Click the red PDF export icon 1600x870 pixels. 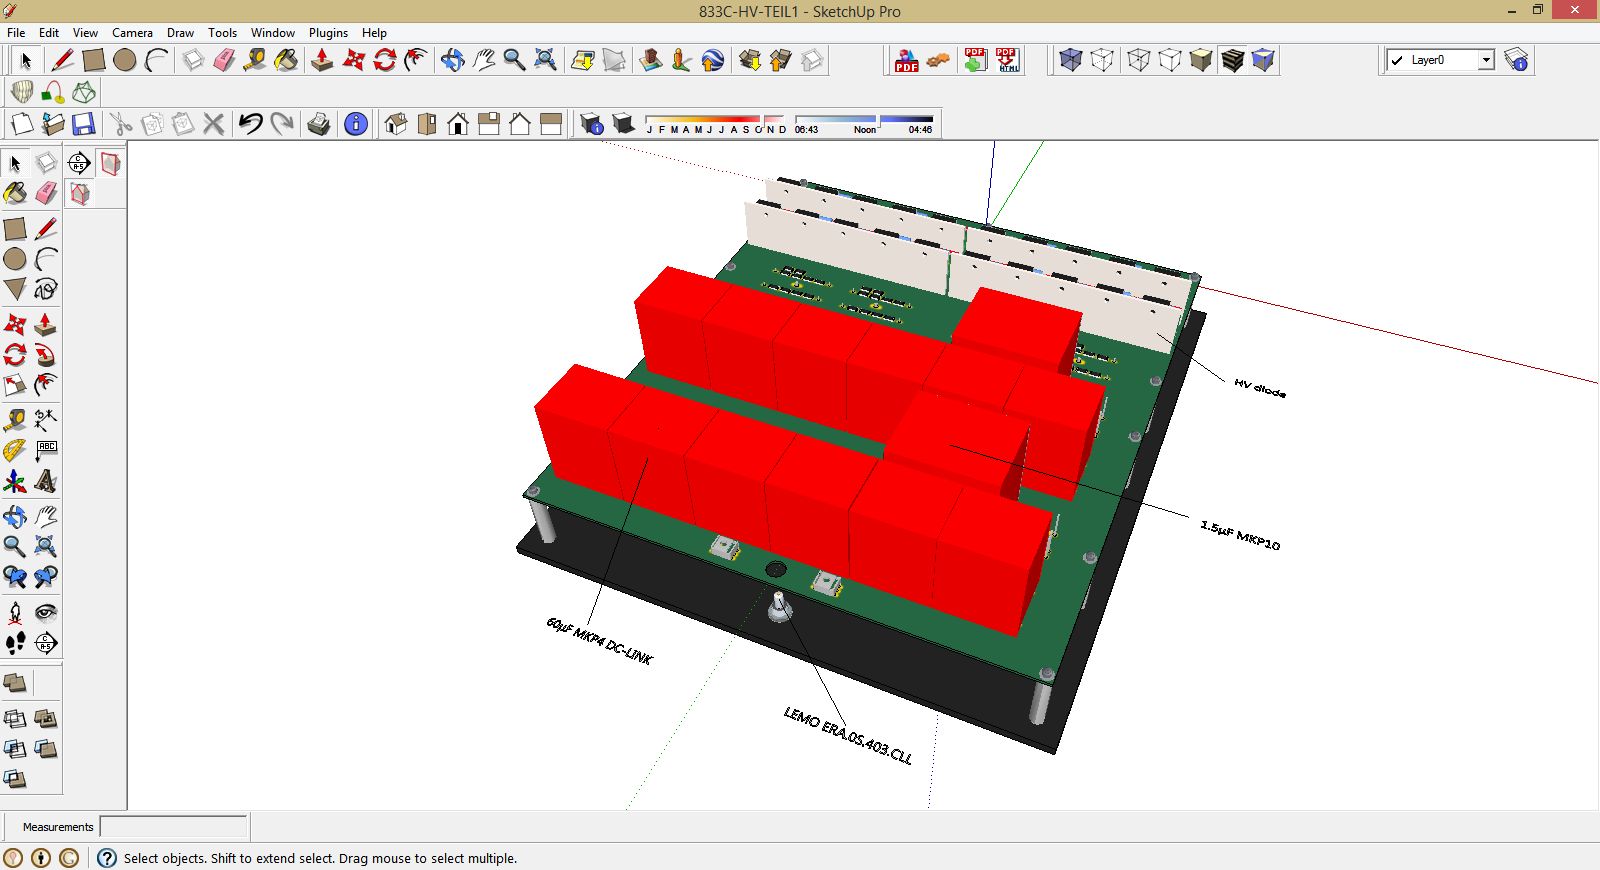906,60
